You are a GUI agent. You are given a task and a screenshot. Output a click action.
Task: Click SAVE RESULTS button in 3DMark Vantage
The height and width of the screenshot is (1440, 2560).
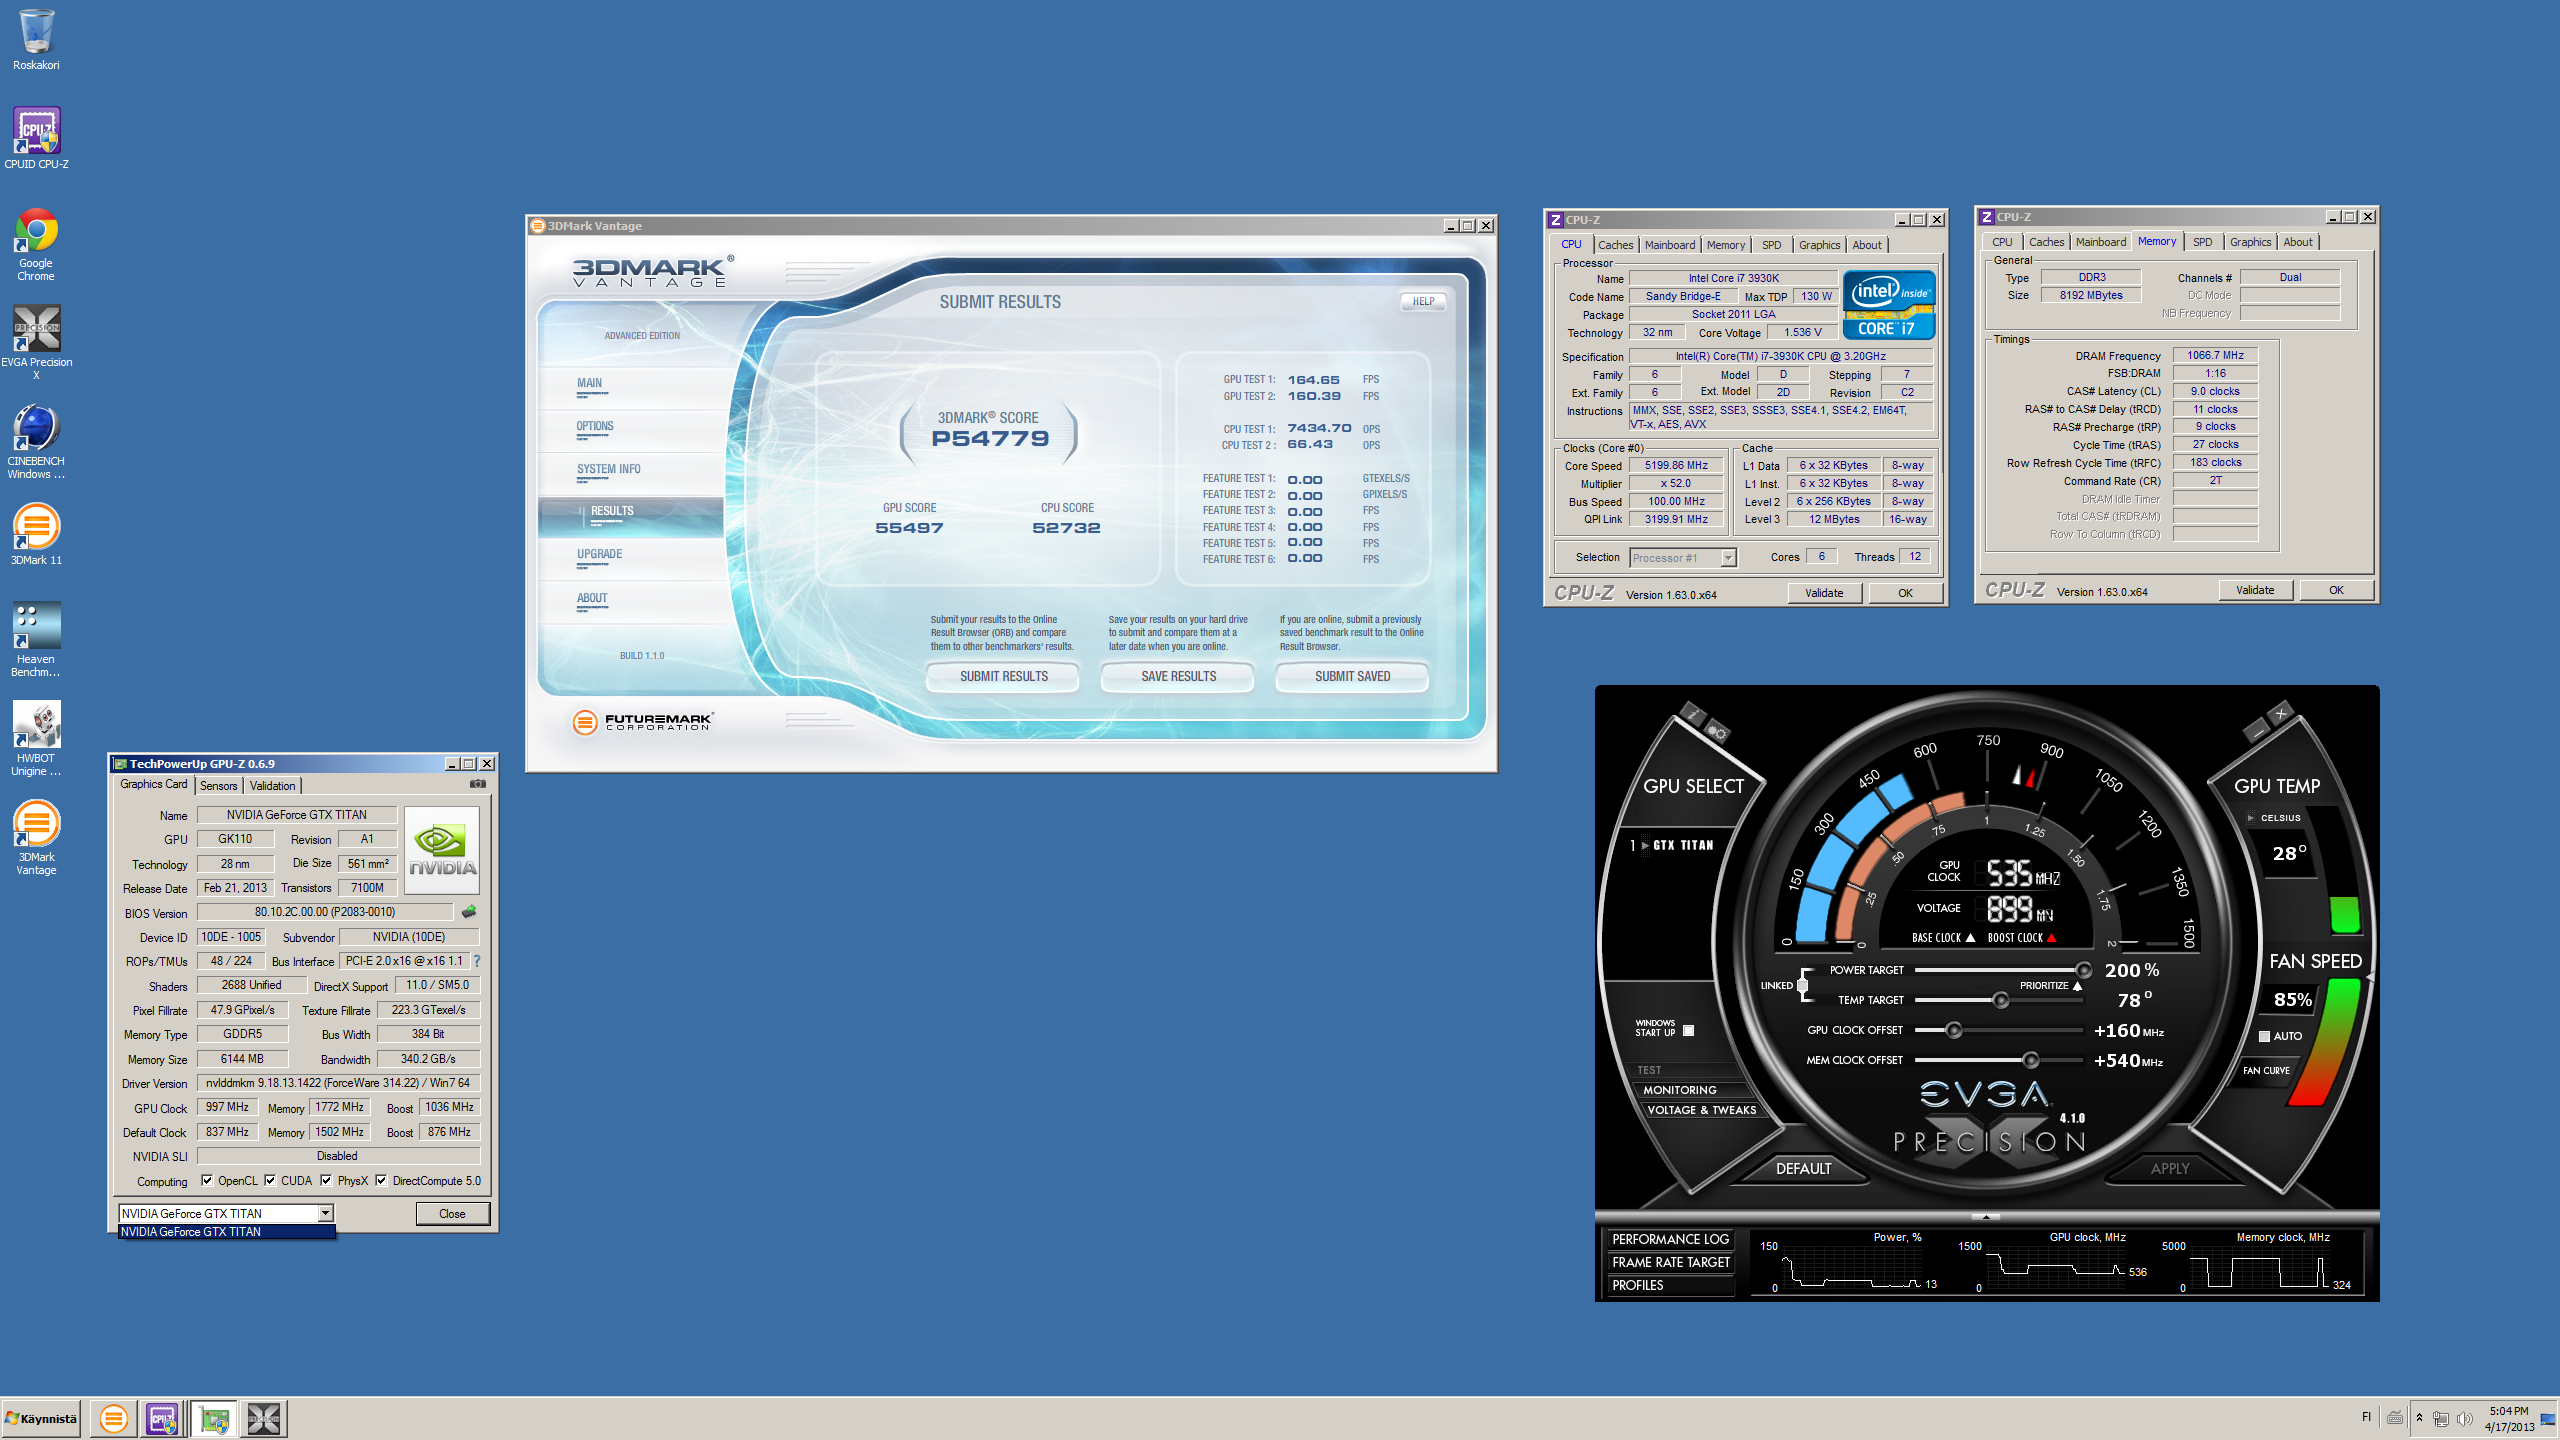coord(1178,677)
